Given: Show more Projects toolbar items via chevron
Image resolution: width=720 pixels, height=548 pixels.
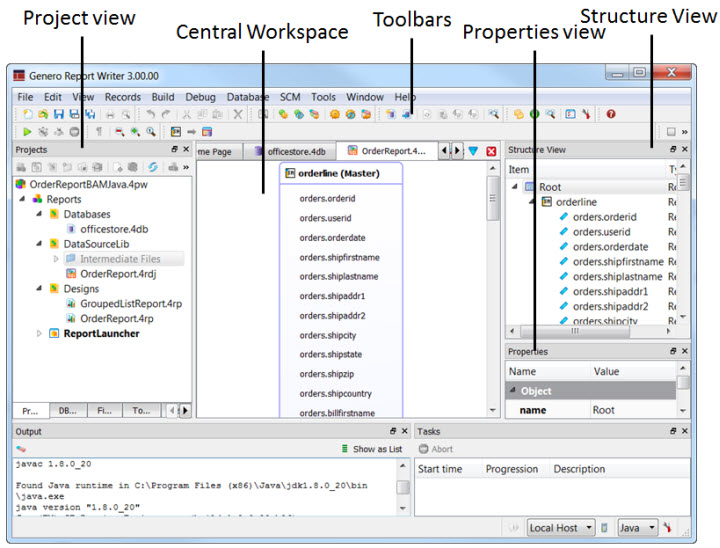Looking at the screenshot, I should (186, 167).
